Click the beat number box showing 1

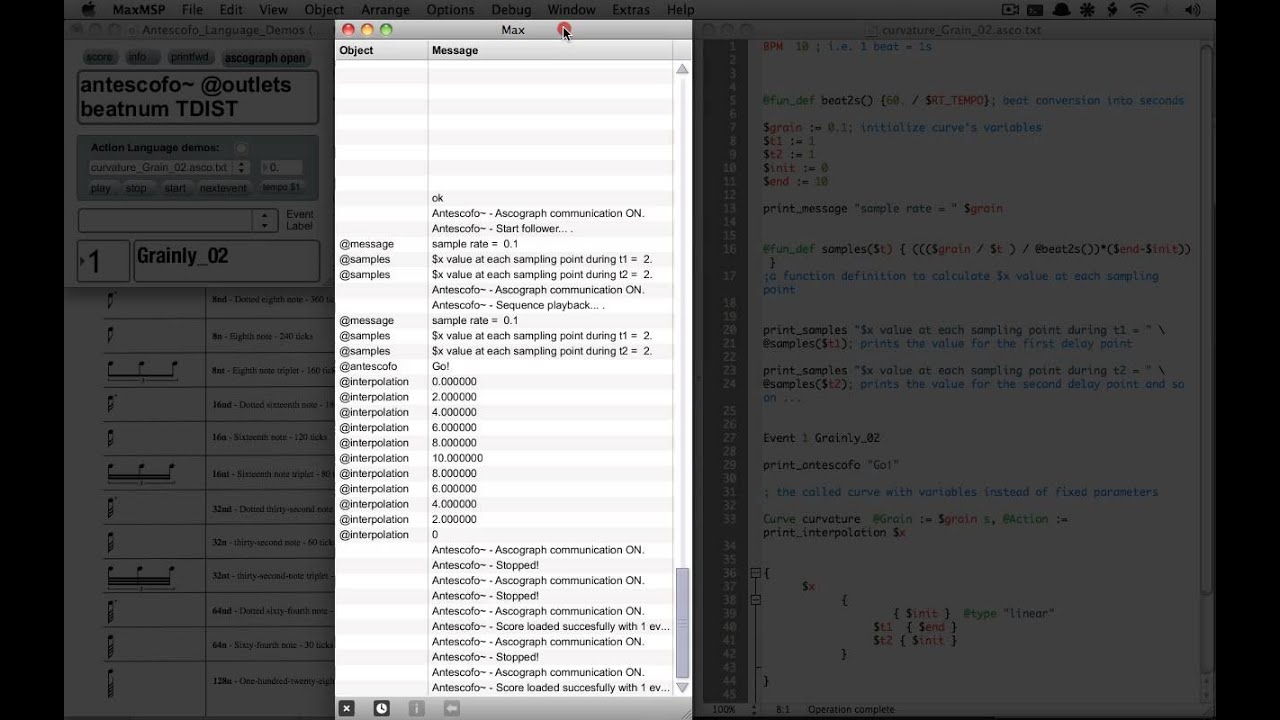pyautogui.click(x=103, y=262)
